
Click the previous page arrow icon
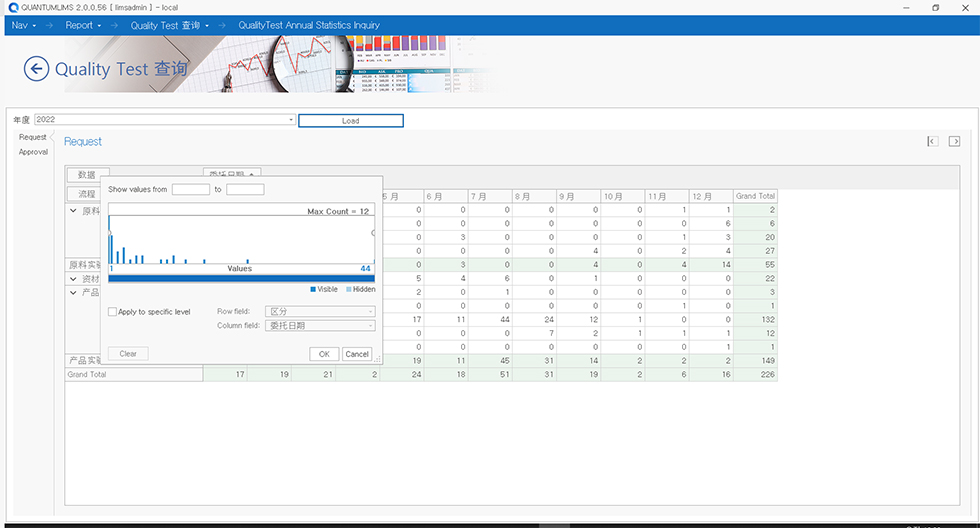point(932,142)
